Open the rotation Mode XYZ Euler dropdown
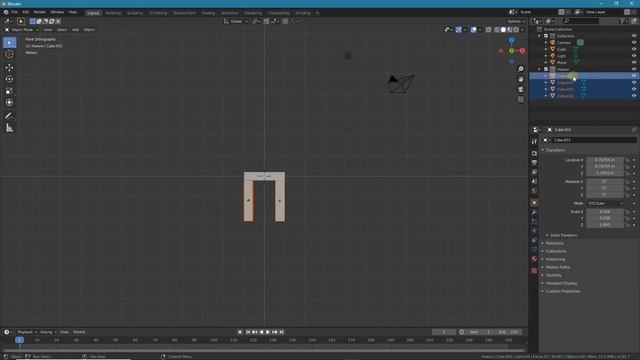640x360 pixels. (x=605, y=203)
